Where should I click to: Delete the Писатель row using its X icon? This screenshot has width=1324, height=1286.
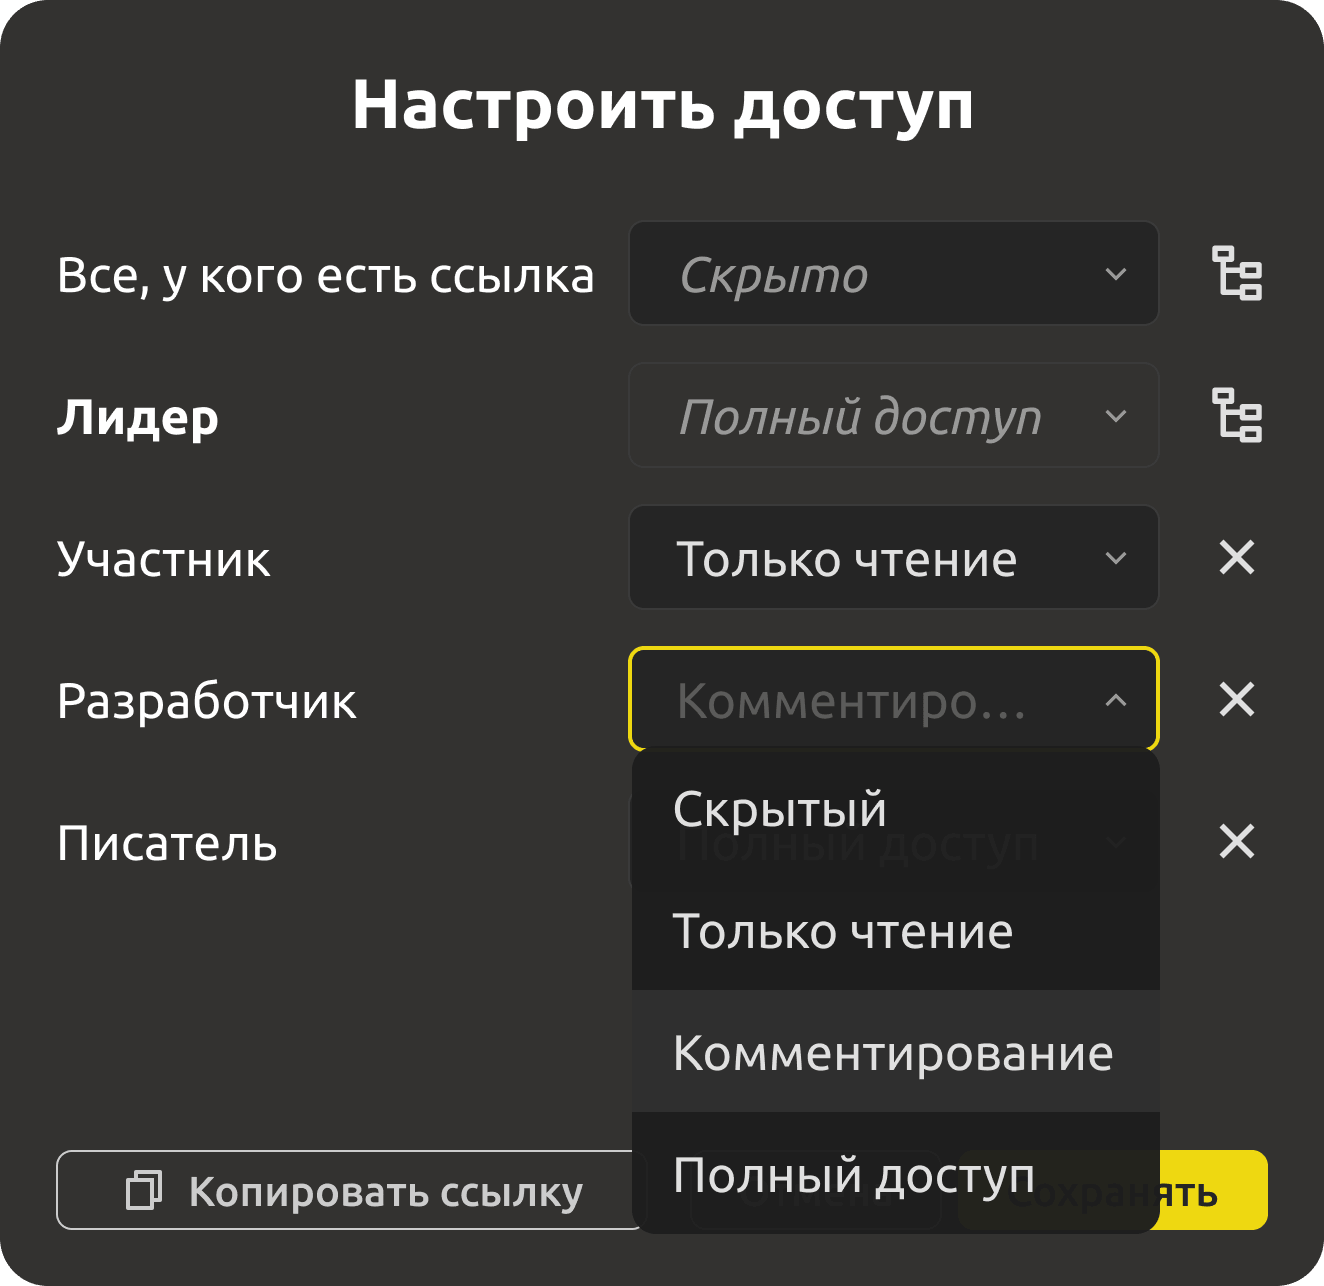(1237, 841)
